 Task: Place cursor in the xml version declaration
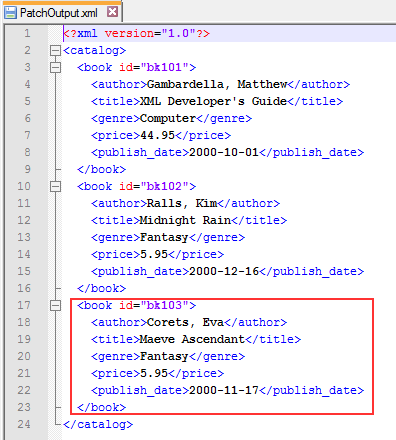[x=136, y=34]
